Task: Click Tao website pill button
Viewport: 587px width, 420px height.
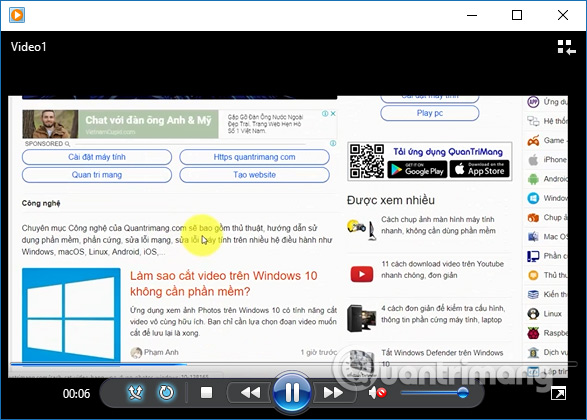Action: pos(255,175)
